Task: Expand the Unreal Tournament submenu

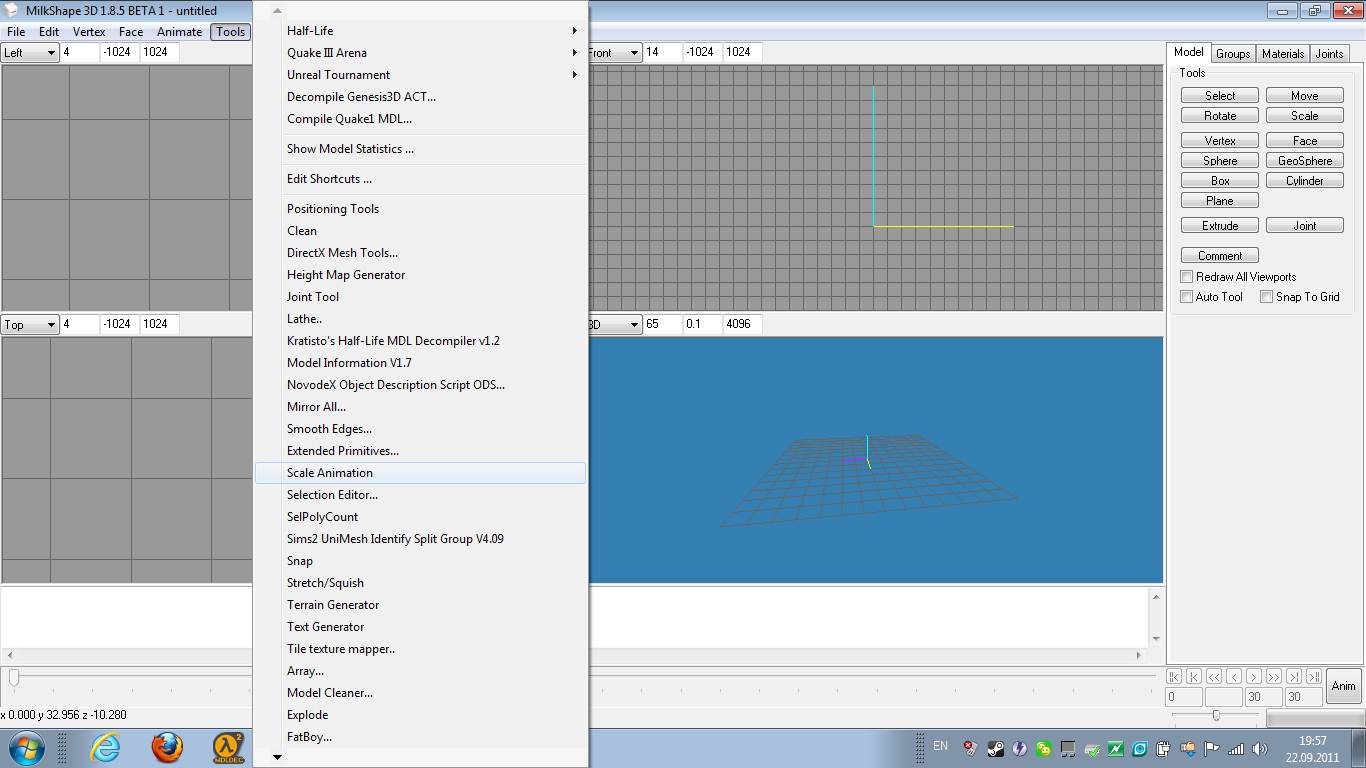Action: pyautogui.click(x=420, y=75)
